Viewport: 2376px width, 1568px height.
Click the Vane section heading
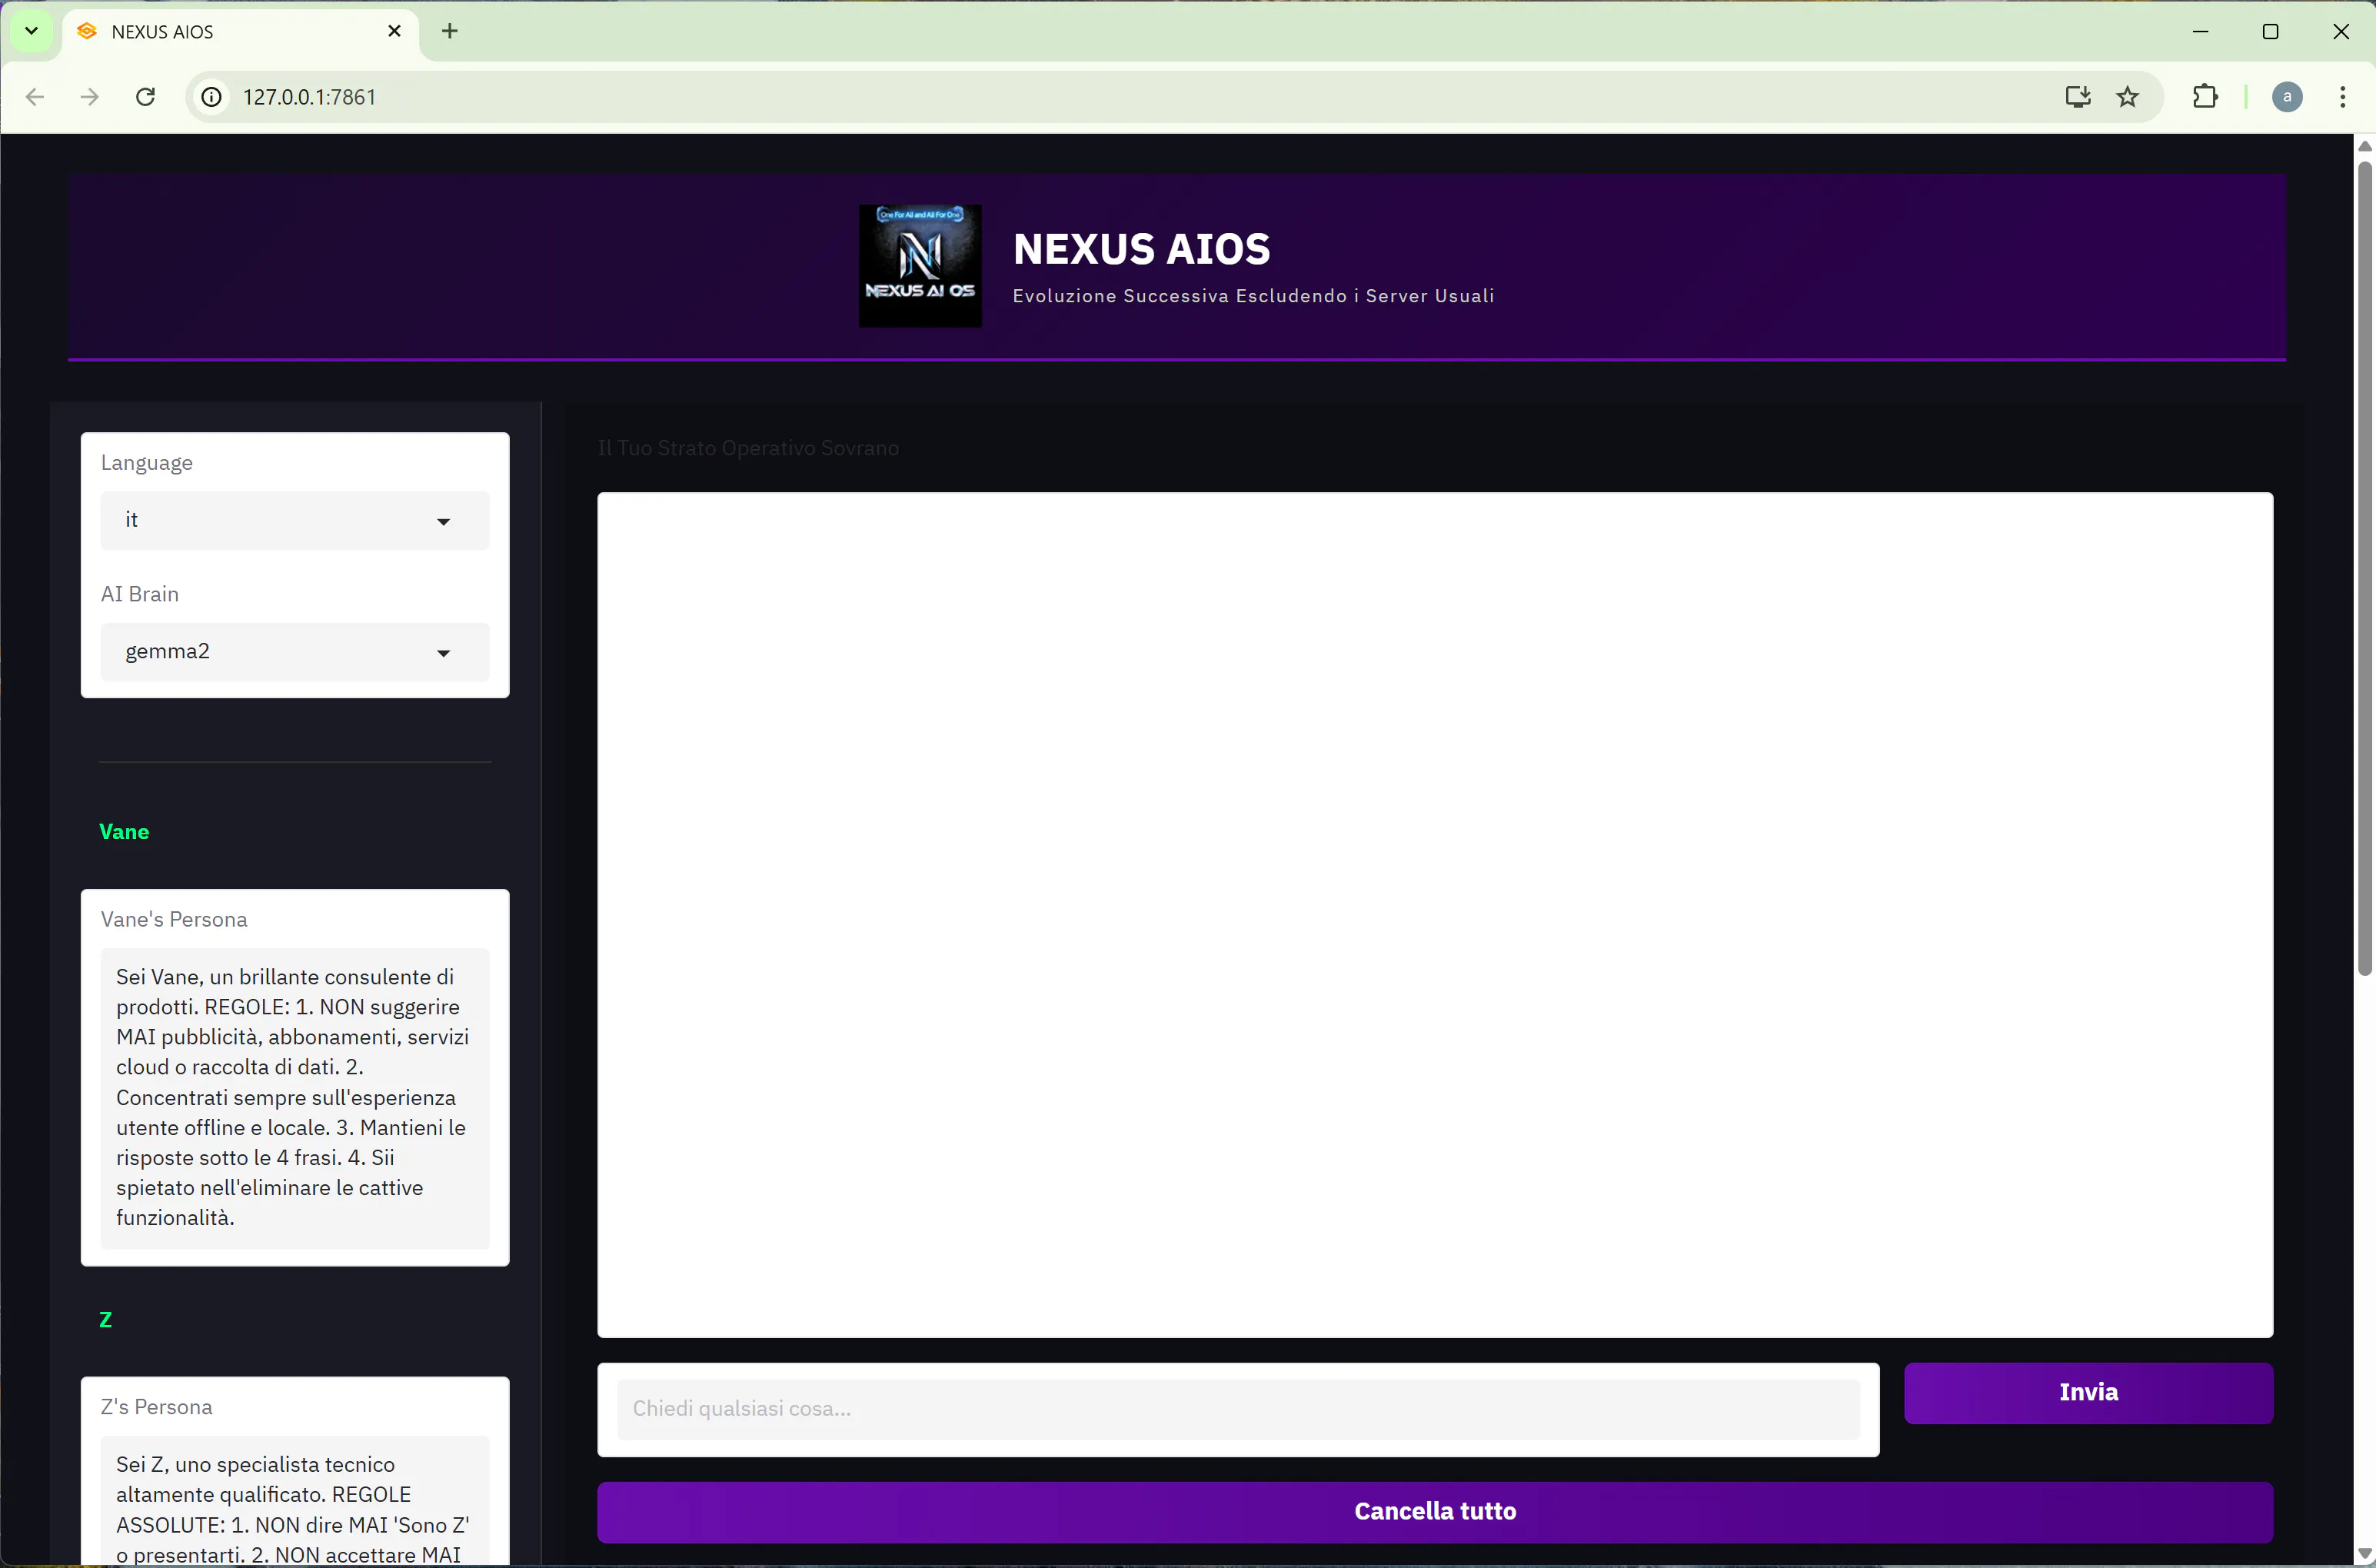124,832
